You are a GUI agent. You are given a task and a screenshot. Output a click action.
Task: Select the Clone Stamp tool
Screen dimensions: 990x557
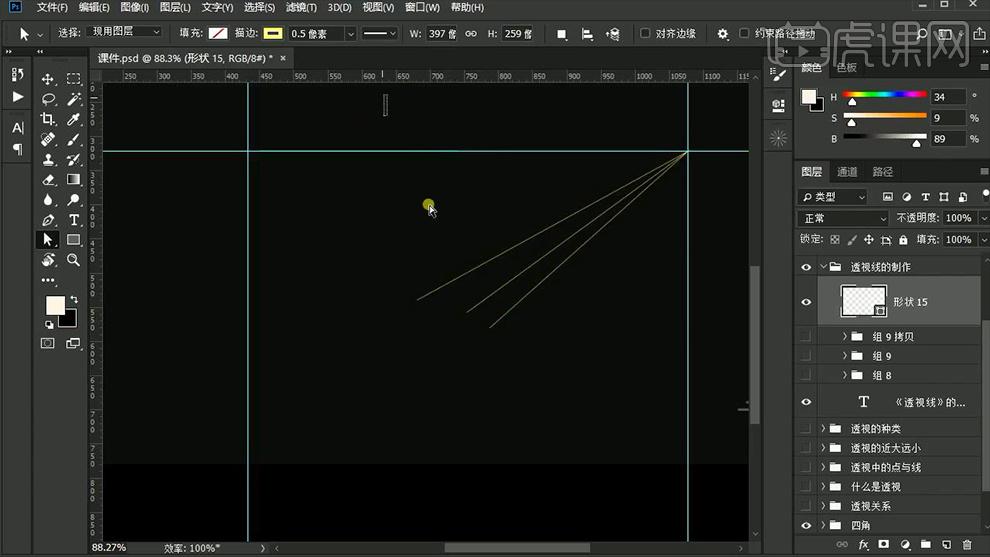pos(47,160)
